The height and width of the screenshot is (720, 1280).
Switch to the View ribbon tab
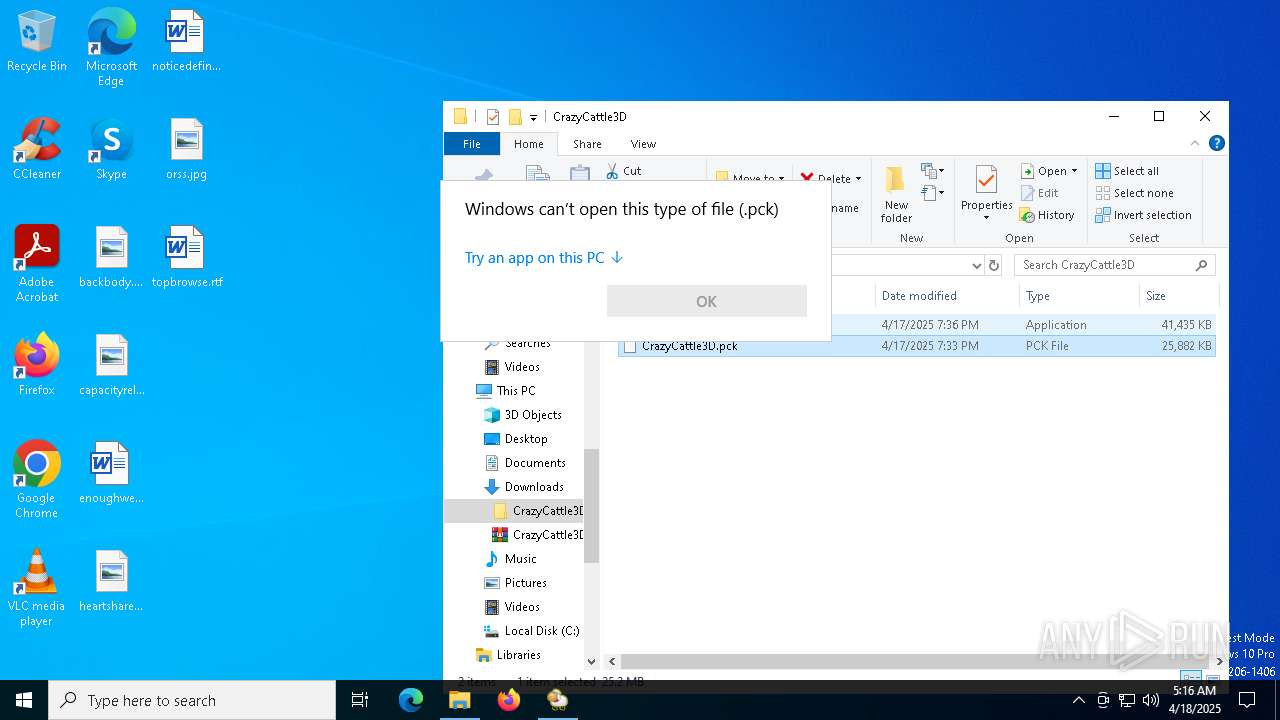(x=643, y=144)
